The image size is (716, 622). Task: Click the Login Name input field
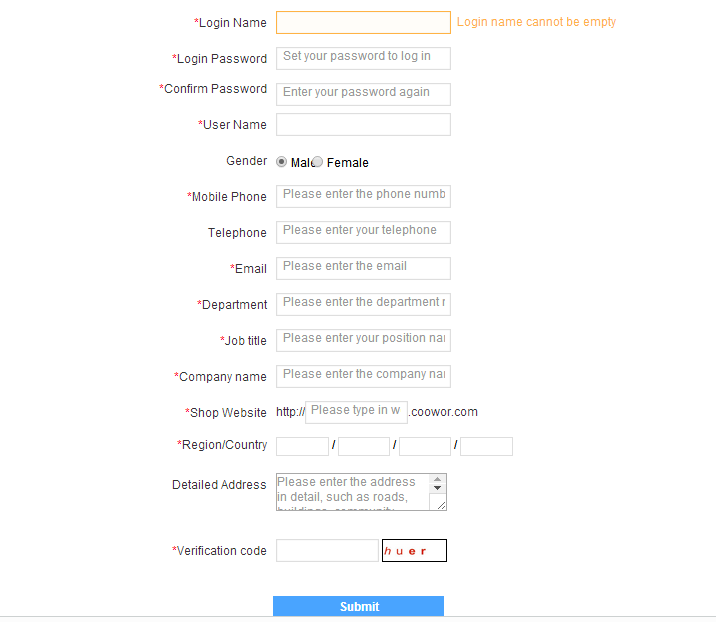363,22
